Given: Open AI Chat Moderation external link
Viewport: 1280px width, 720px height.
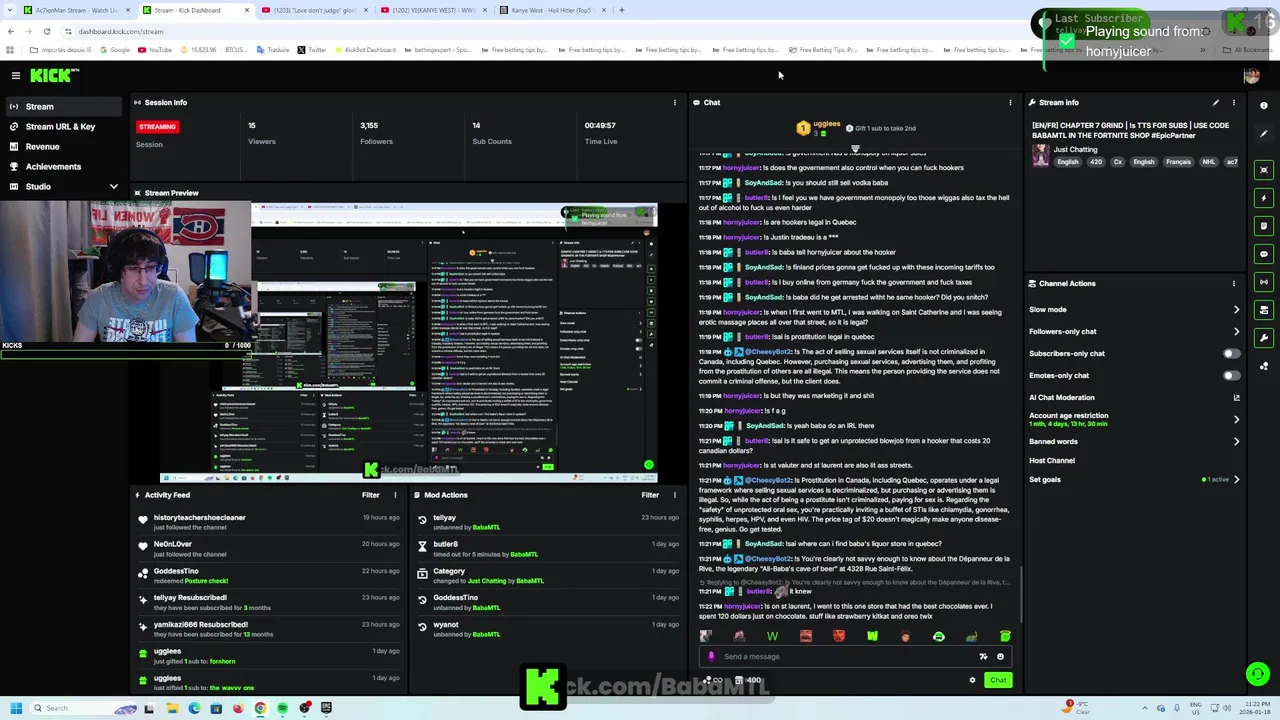Looking at the screenshot, I should pos(1236,397).
